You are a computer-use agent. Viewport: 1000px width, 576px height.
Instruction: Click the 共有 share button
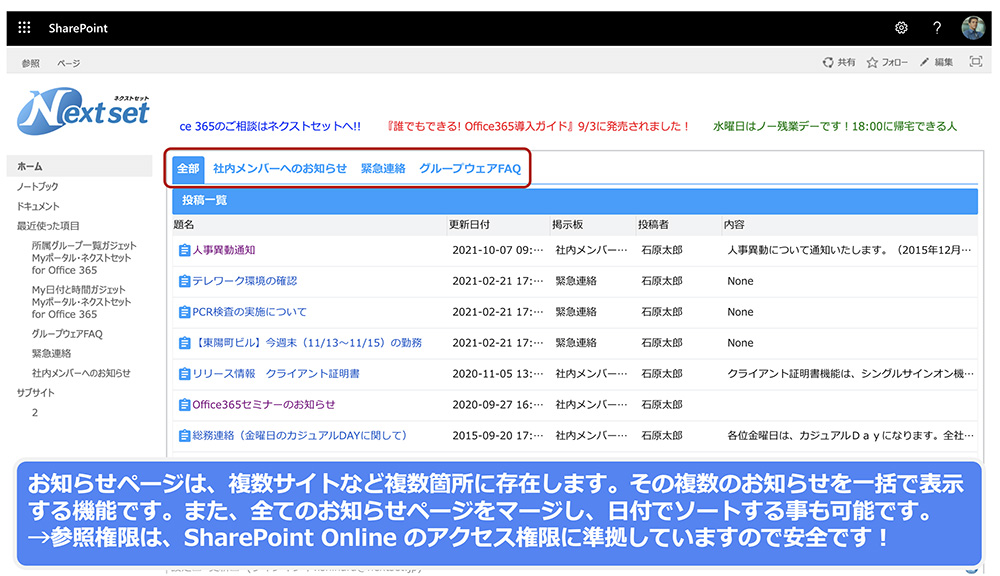839,62
